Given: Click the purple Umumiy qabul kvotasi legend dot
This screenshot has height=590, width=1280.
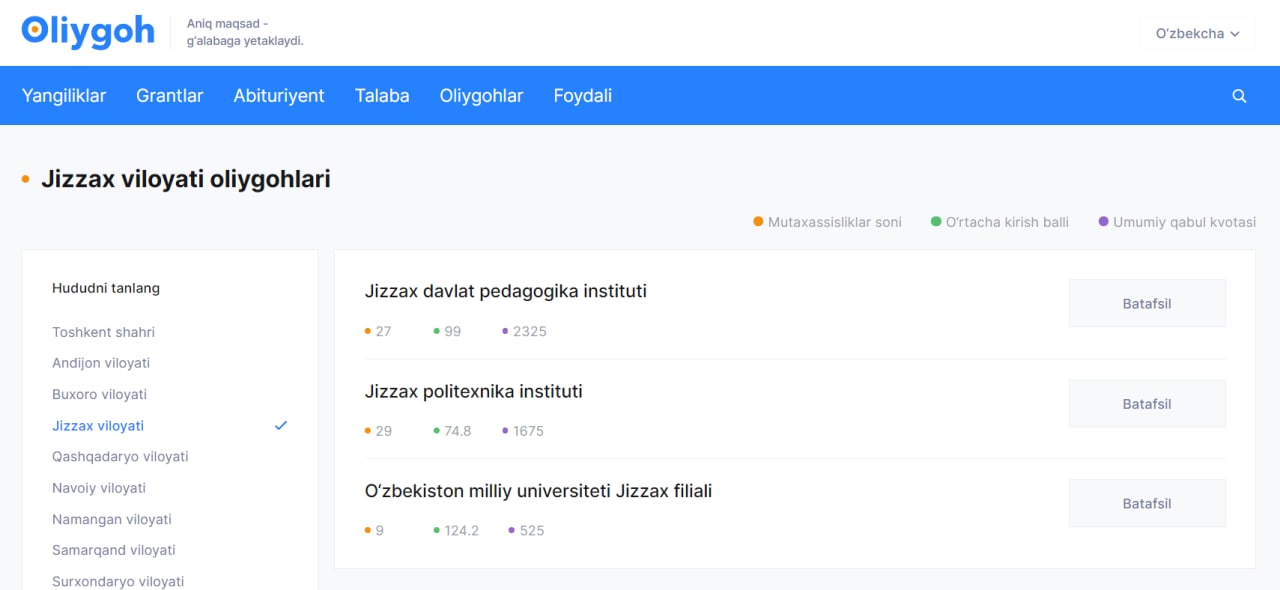Looking at the screenshot, I should [1104, 222].
